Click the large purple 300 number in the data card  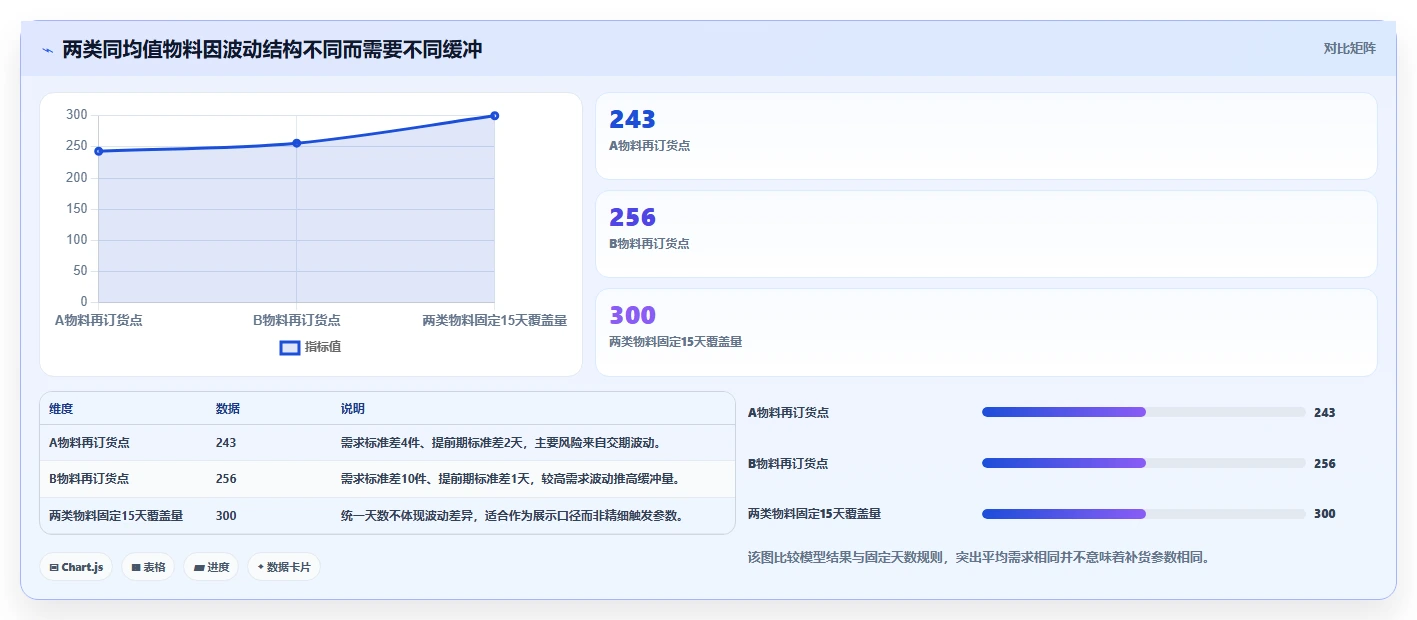tap(632, 316)
